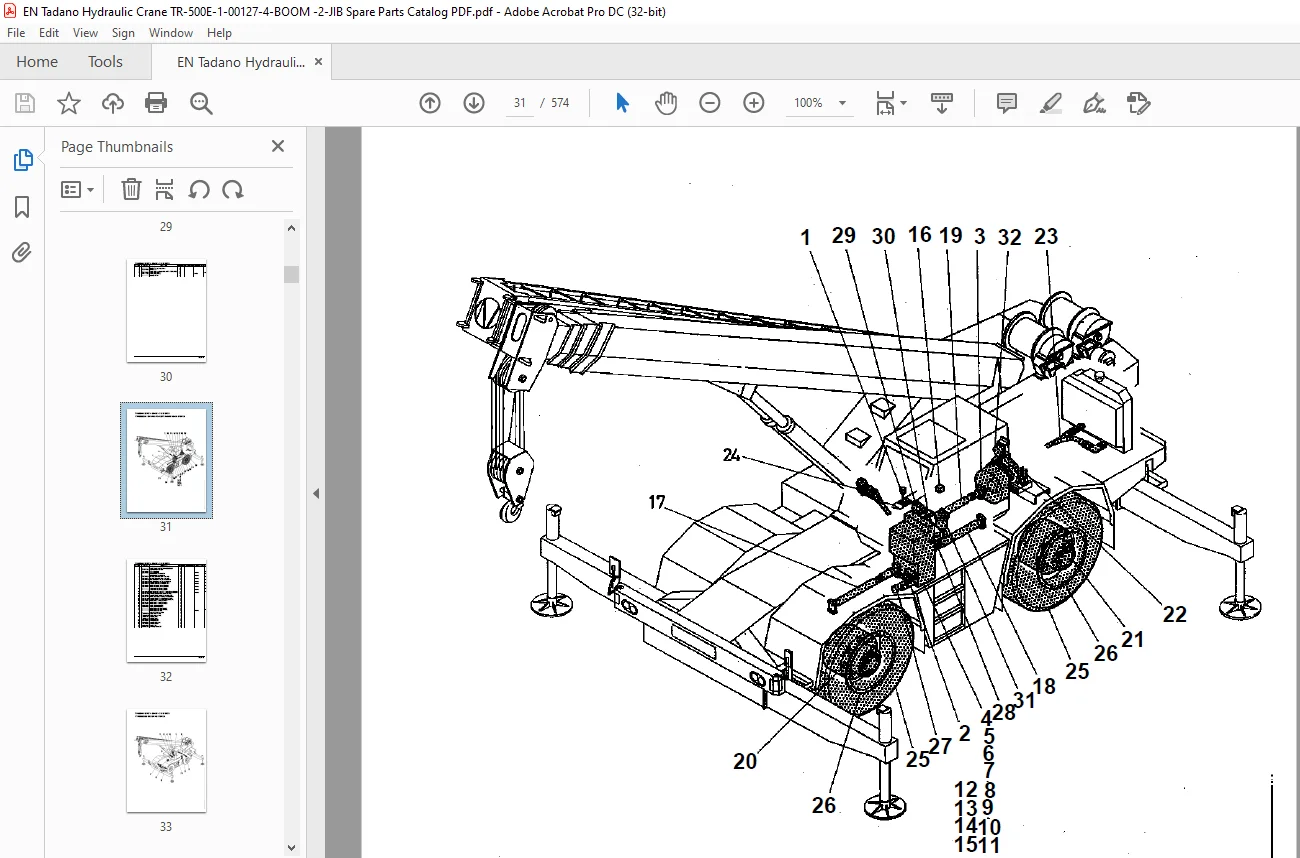Add a comment with the sticky note icon
The height and width of the screenshot is (858, 1300).
[x=1007, y=103]
